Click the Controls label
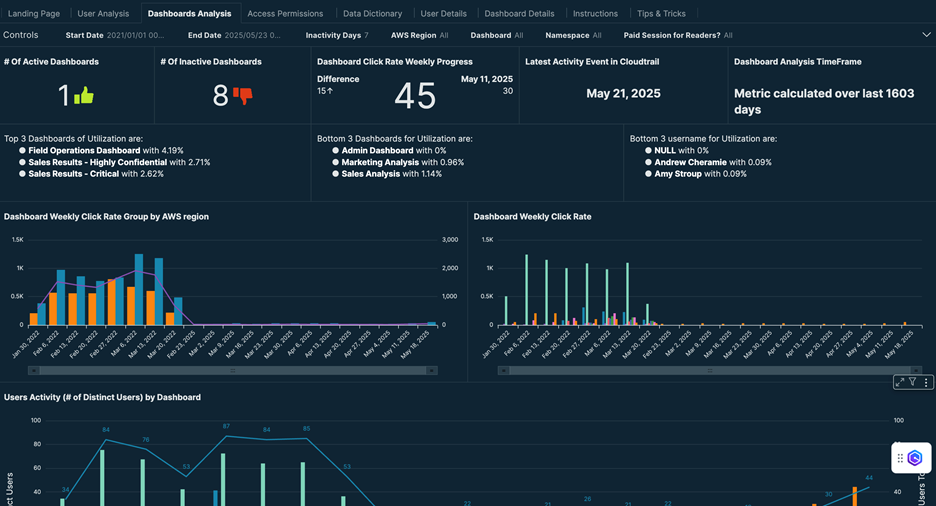This screenshot has height=506, width=936. (21, 35)
